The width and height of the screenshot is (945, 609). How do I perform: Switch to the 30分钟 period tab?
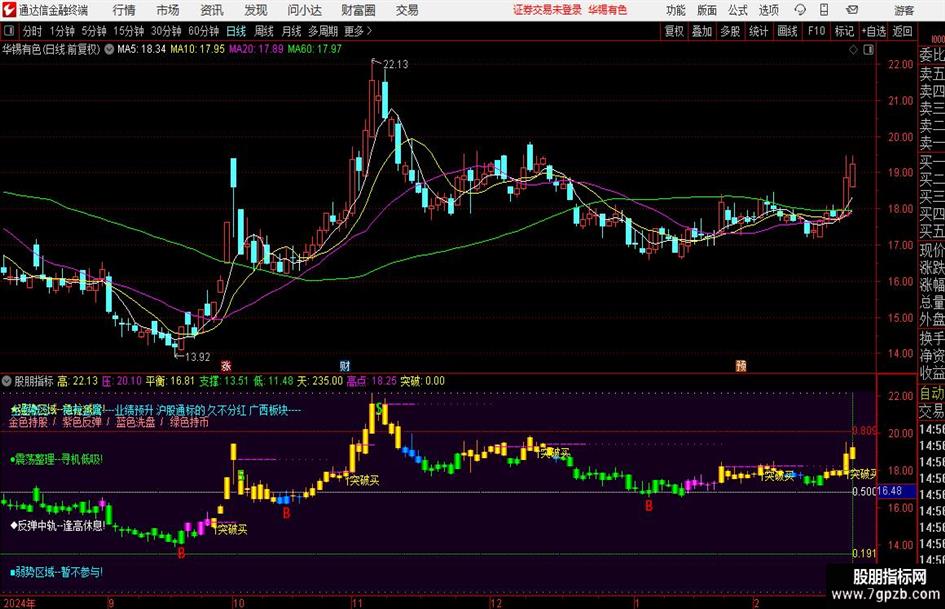coord(166,31)
